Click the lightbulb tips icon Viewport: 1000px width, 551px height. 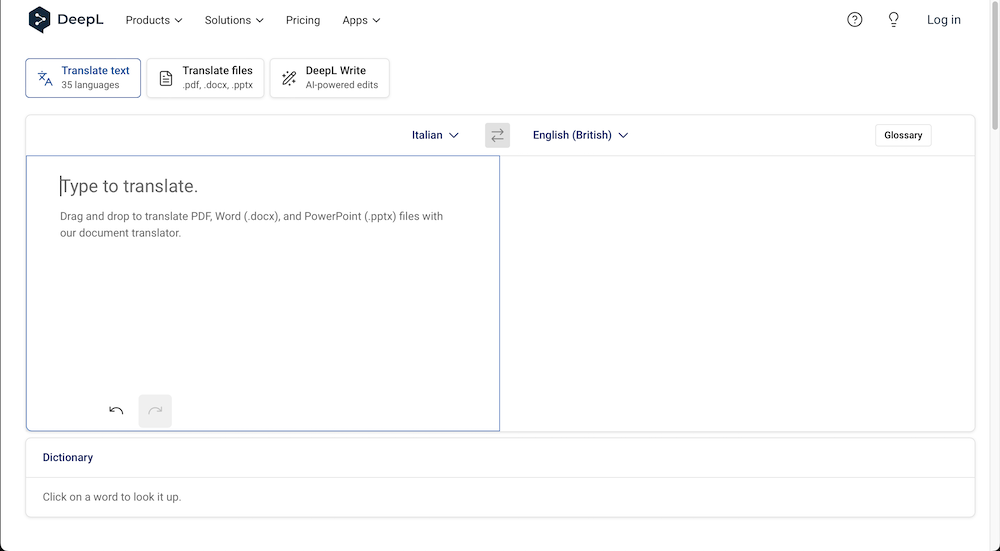click(893, 20)
